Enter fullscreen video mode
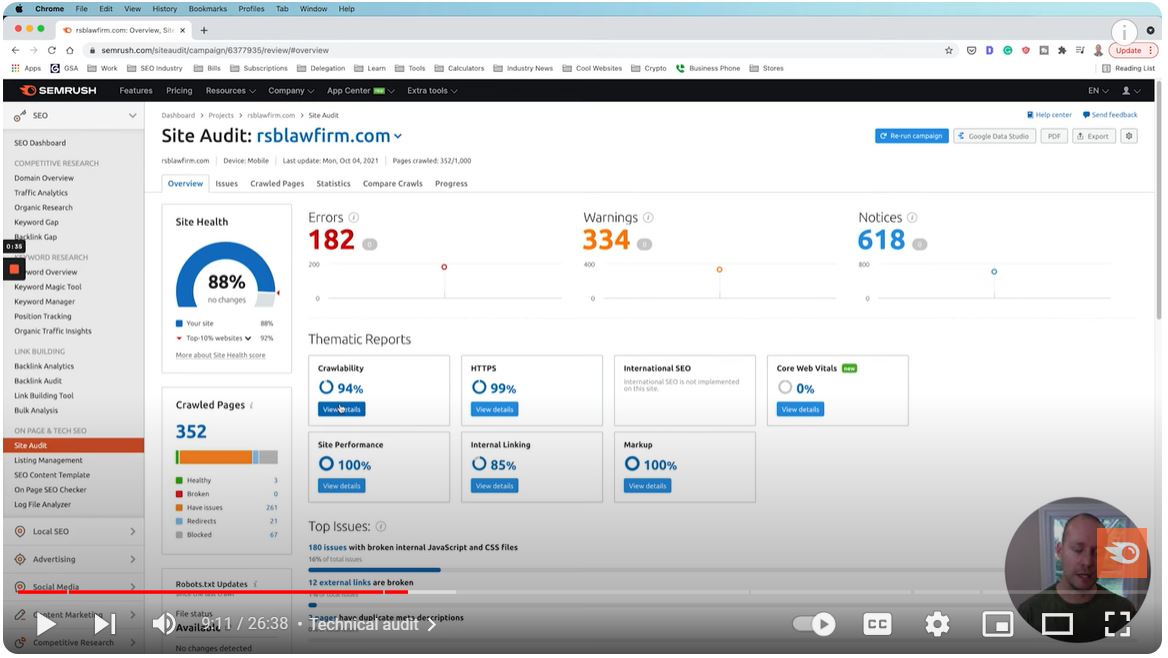The height and width of the screenshot is (658, 1168). pos(1117,624)
